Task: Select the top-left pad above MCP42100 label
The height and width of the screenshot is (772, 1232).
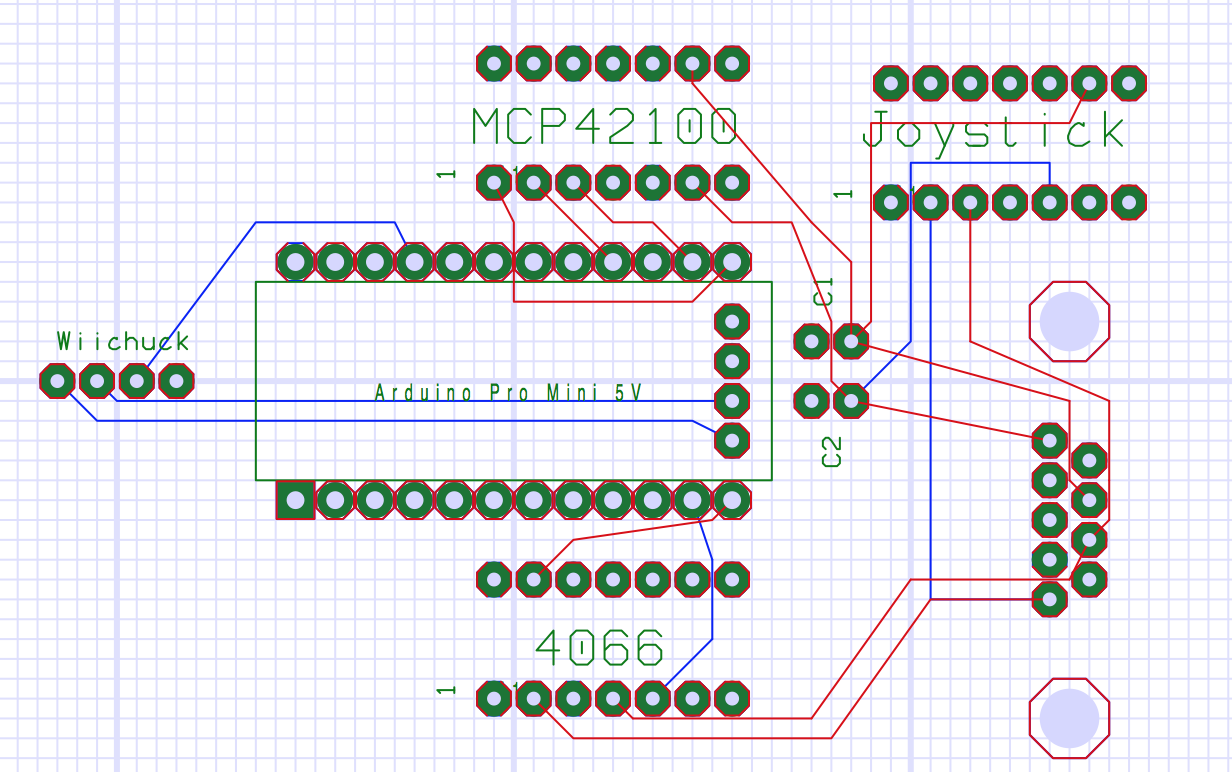Action: tap(493, 64)
